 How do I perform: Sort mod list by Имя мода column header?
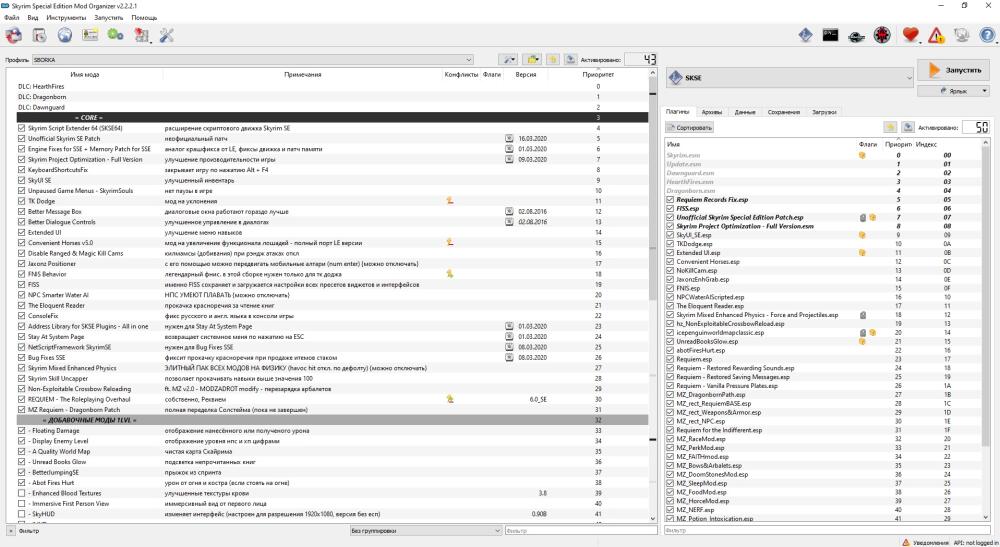[x=85, y=75]
